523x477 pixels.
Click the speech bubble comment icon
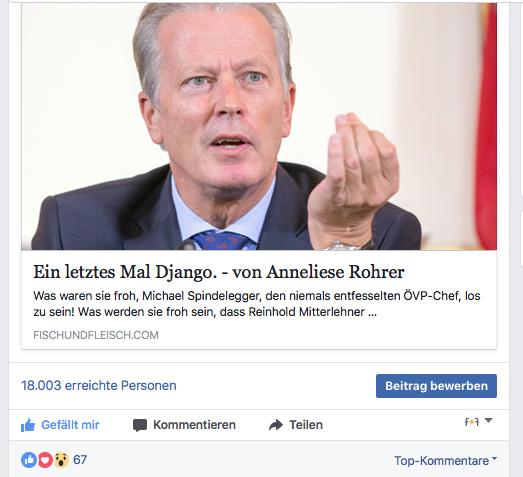click(x=140, y=425)
